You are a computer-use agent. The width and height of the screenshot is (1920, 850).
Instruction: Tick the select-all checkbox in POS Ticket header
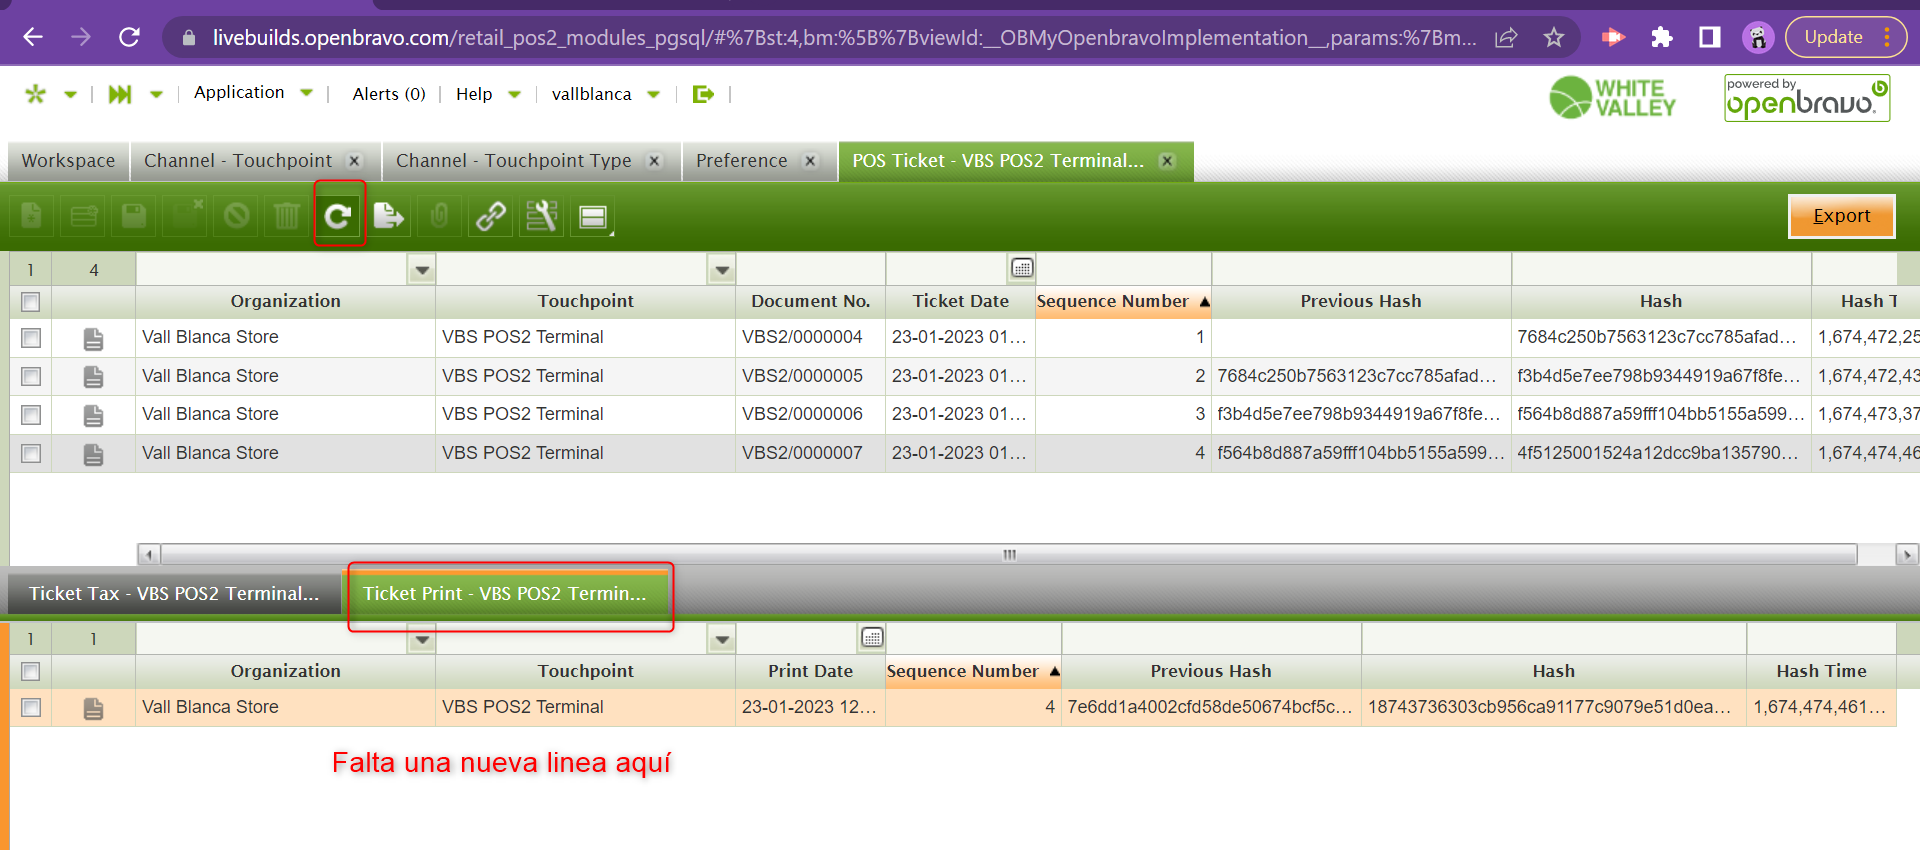point(31,301)
